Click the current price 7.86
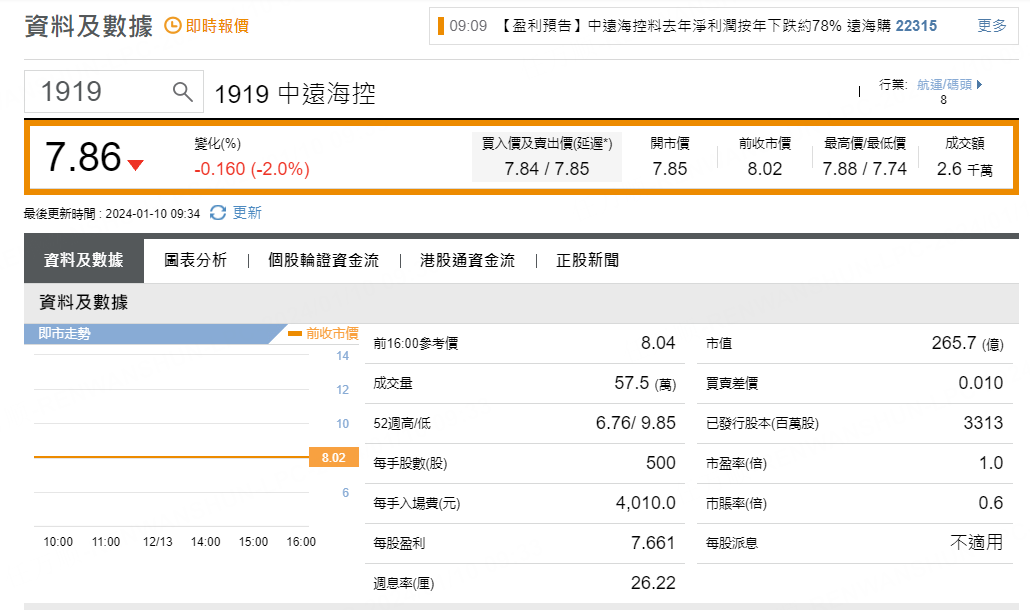Viewport: 1030px width, 610px height. pos(83,158)
